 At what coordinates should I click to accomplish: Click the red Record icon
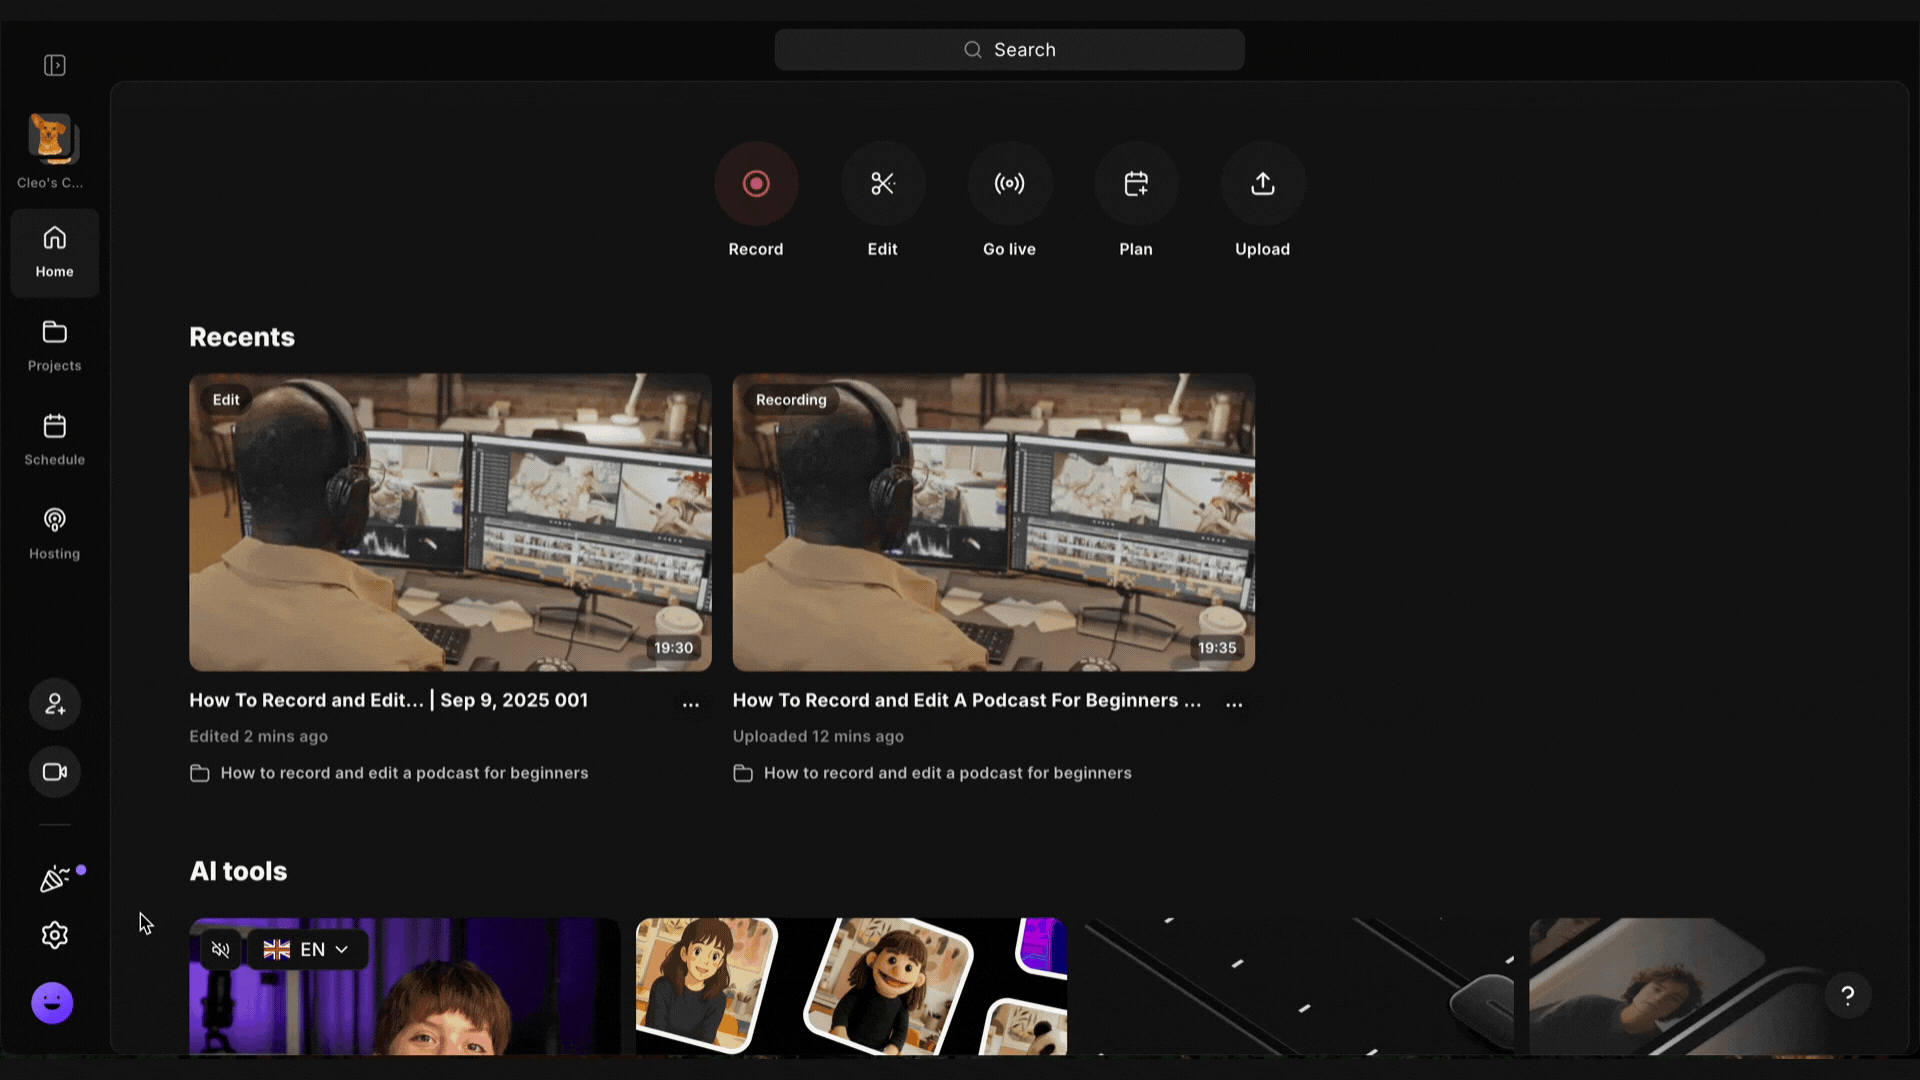(x=756, y=184)
